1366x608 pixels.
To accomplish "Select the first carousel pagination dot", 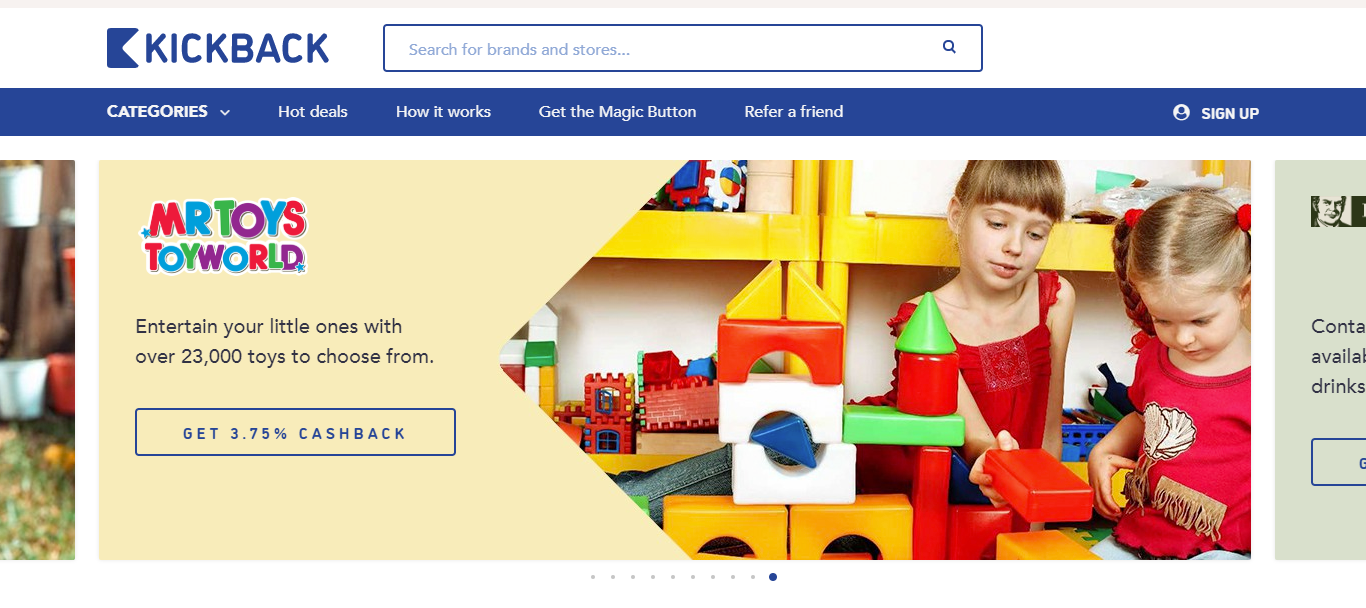I will 593,577.
